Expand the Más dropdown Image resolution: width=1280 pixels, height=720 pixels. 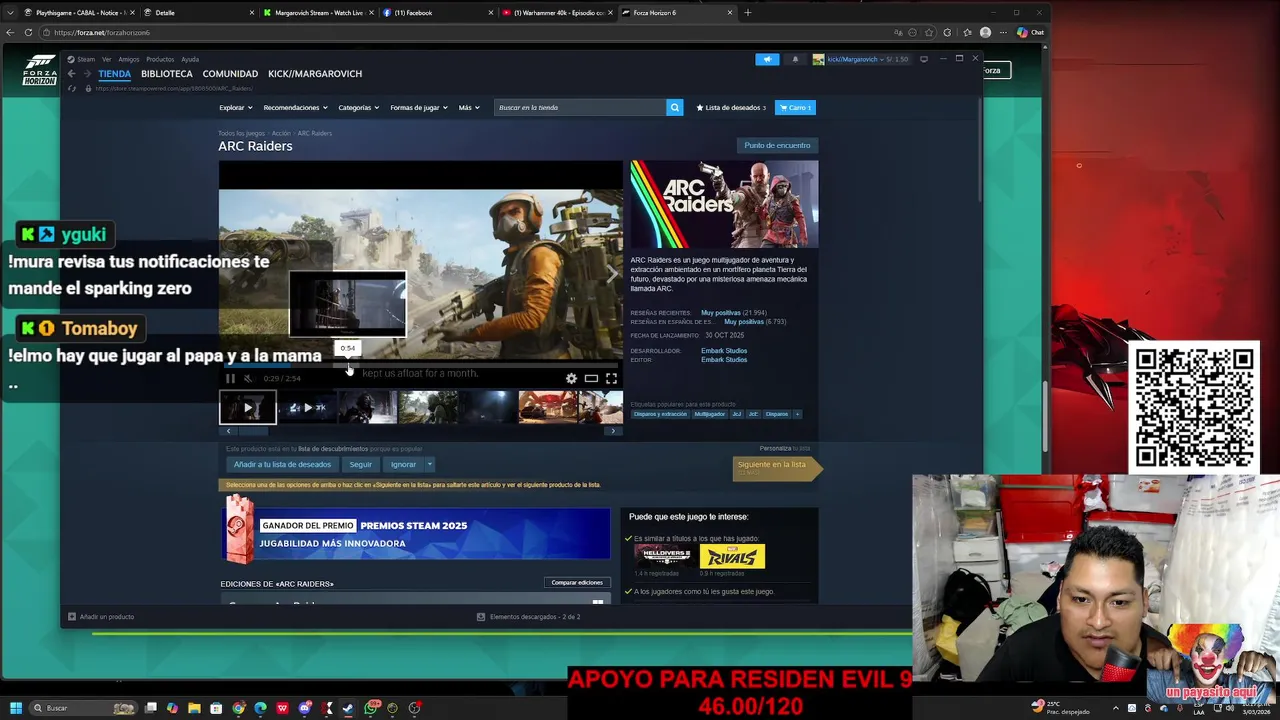pyautogui.click(x=469, y=107)
